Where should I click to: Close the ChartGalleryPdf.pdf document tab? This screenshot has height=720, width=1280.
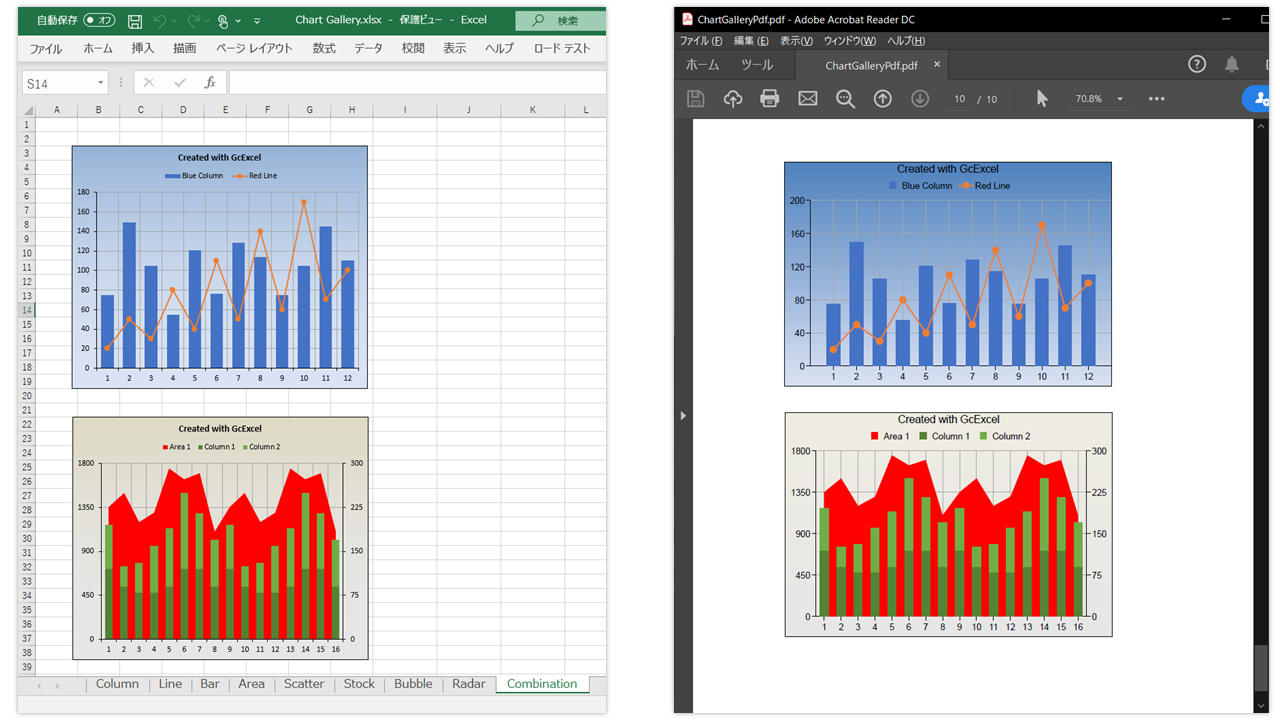pos(937,65)
